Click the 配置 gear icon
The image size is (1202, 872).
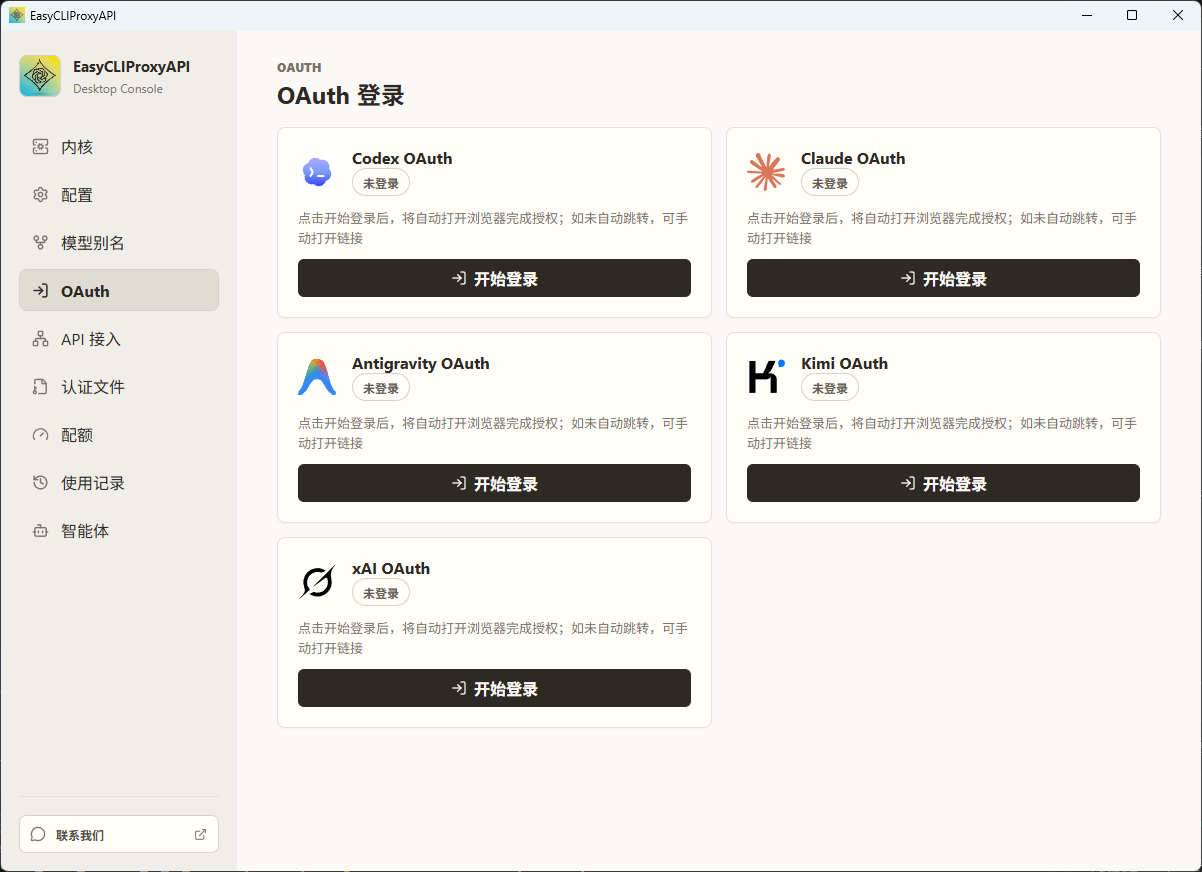pyautogui.click(x=40, y=195)
